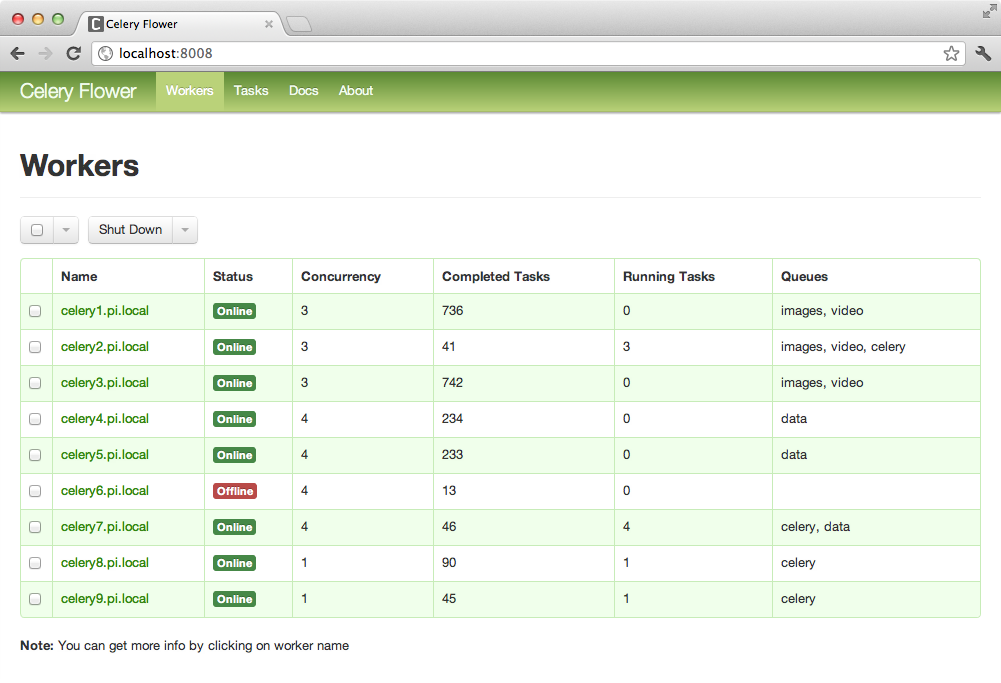
Task: Open the About navigation link
Action: (x=356, y=91)
